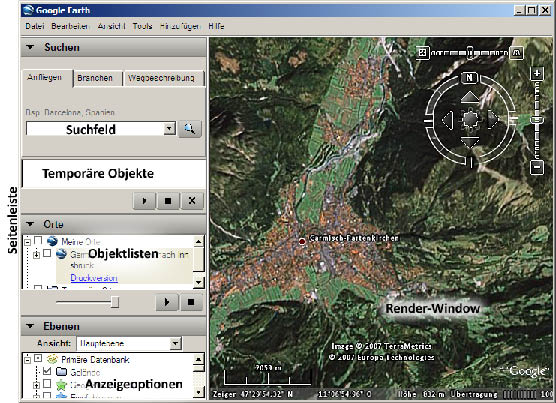Collapse the Meine Orte tree node

27,242
